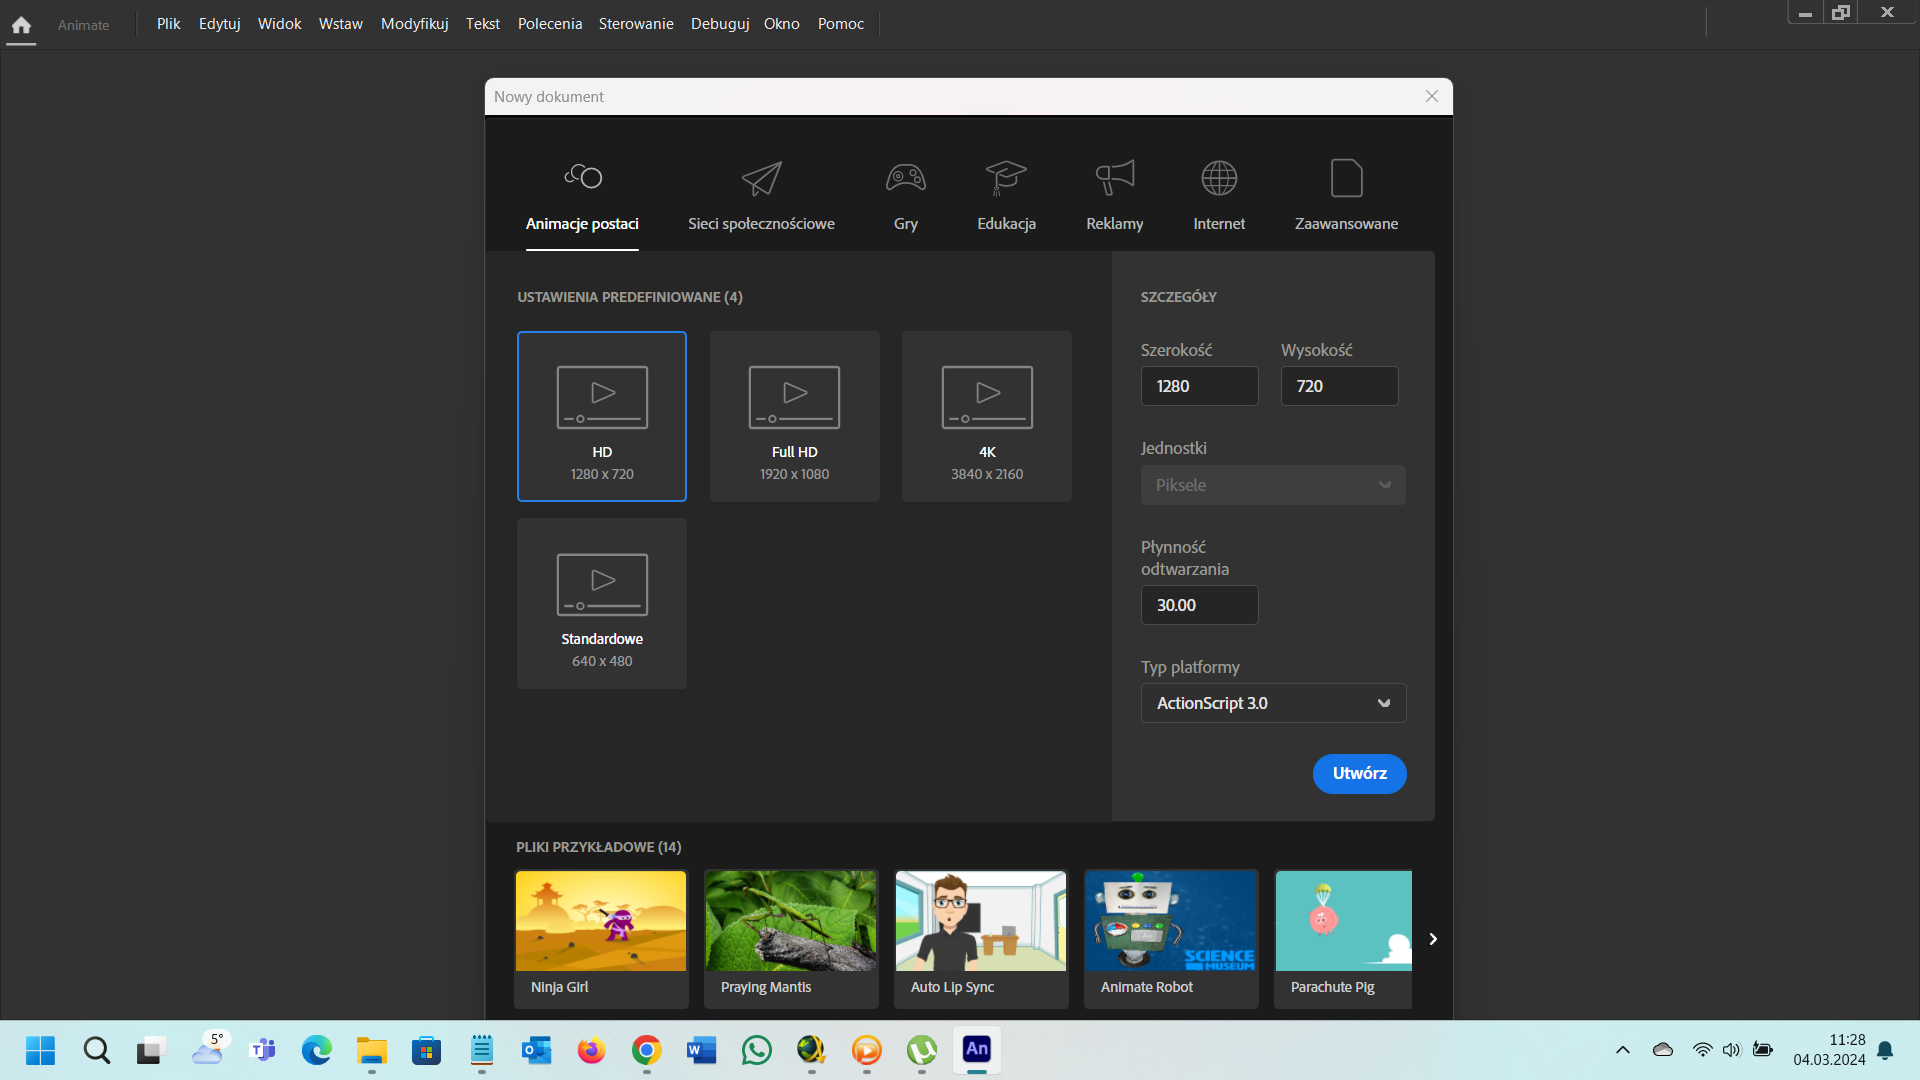
Task: Launch Outlook from taskbar
Action: click(536, 1050)
